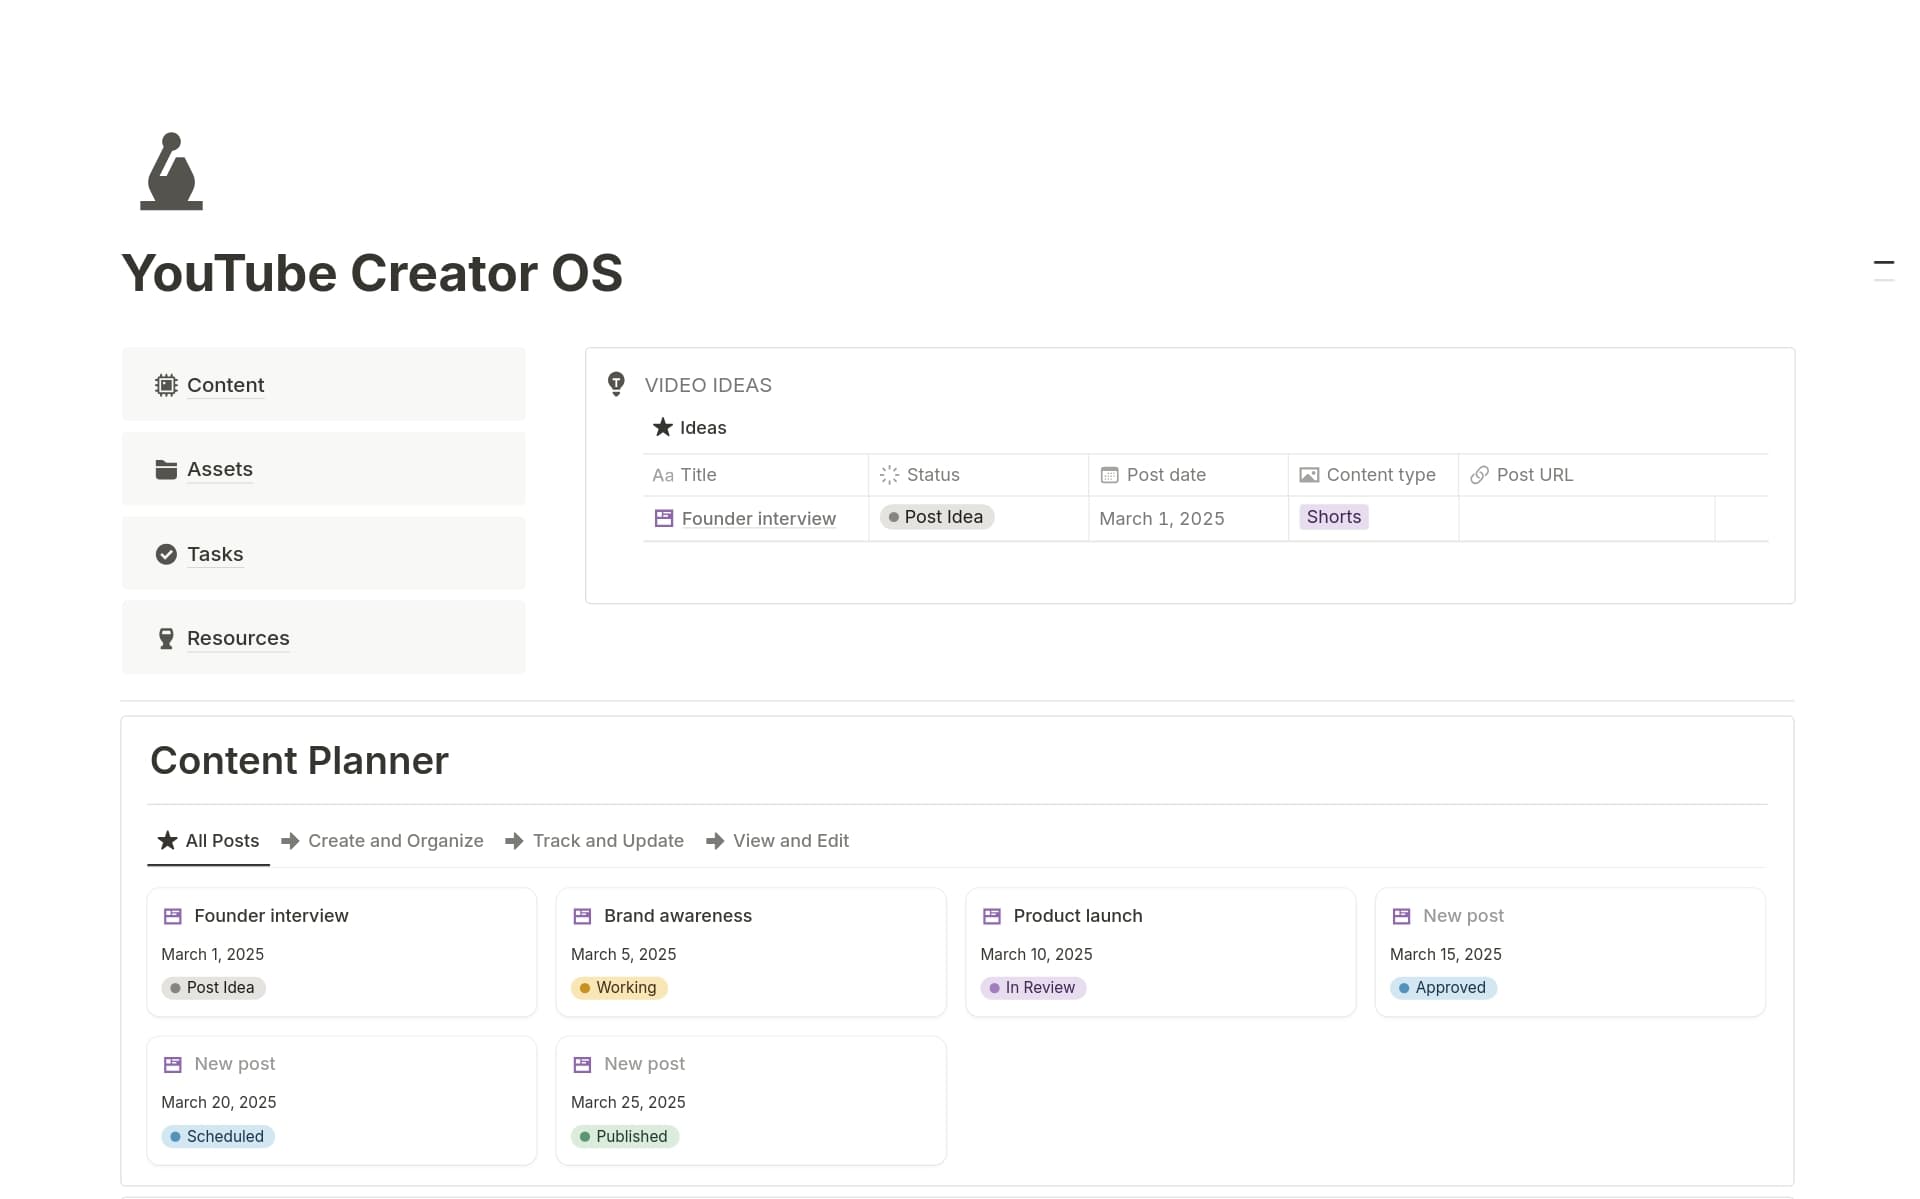Screen dimensions: 1920x1199
Task: Click the trophy icon next to Resources
Action: [165, 638]
